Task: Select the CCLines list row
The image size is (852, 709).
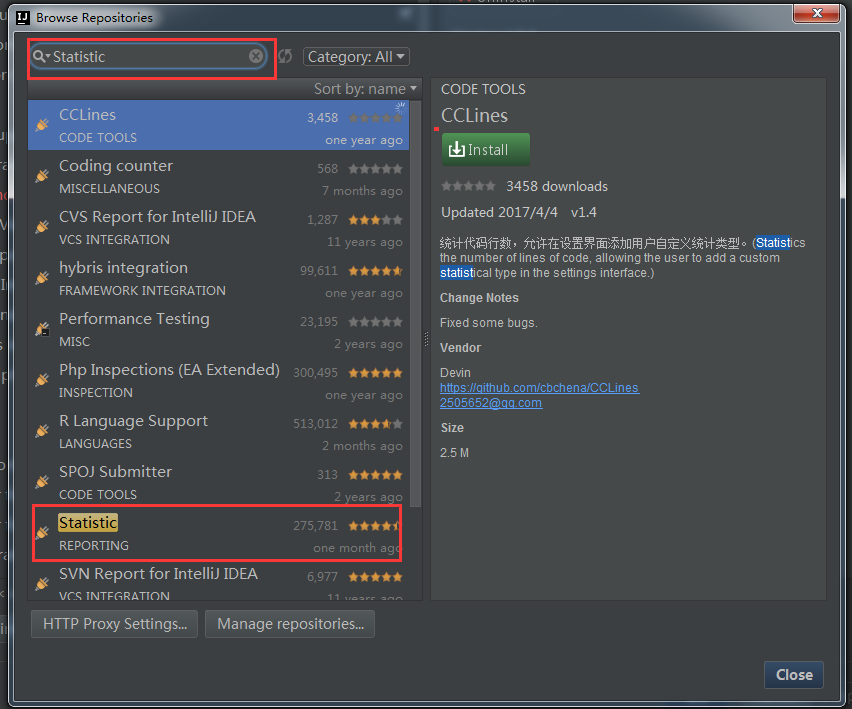Action: [218, 125]
